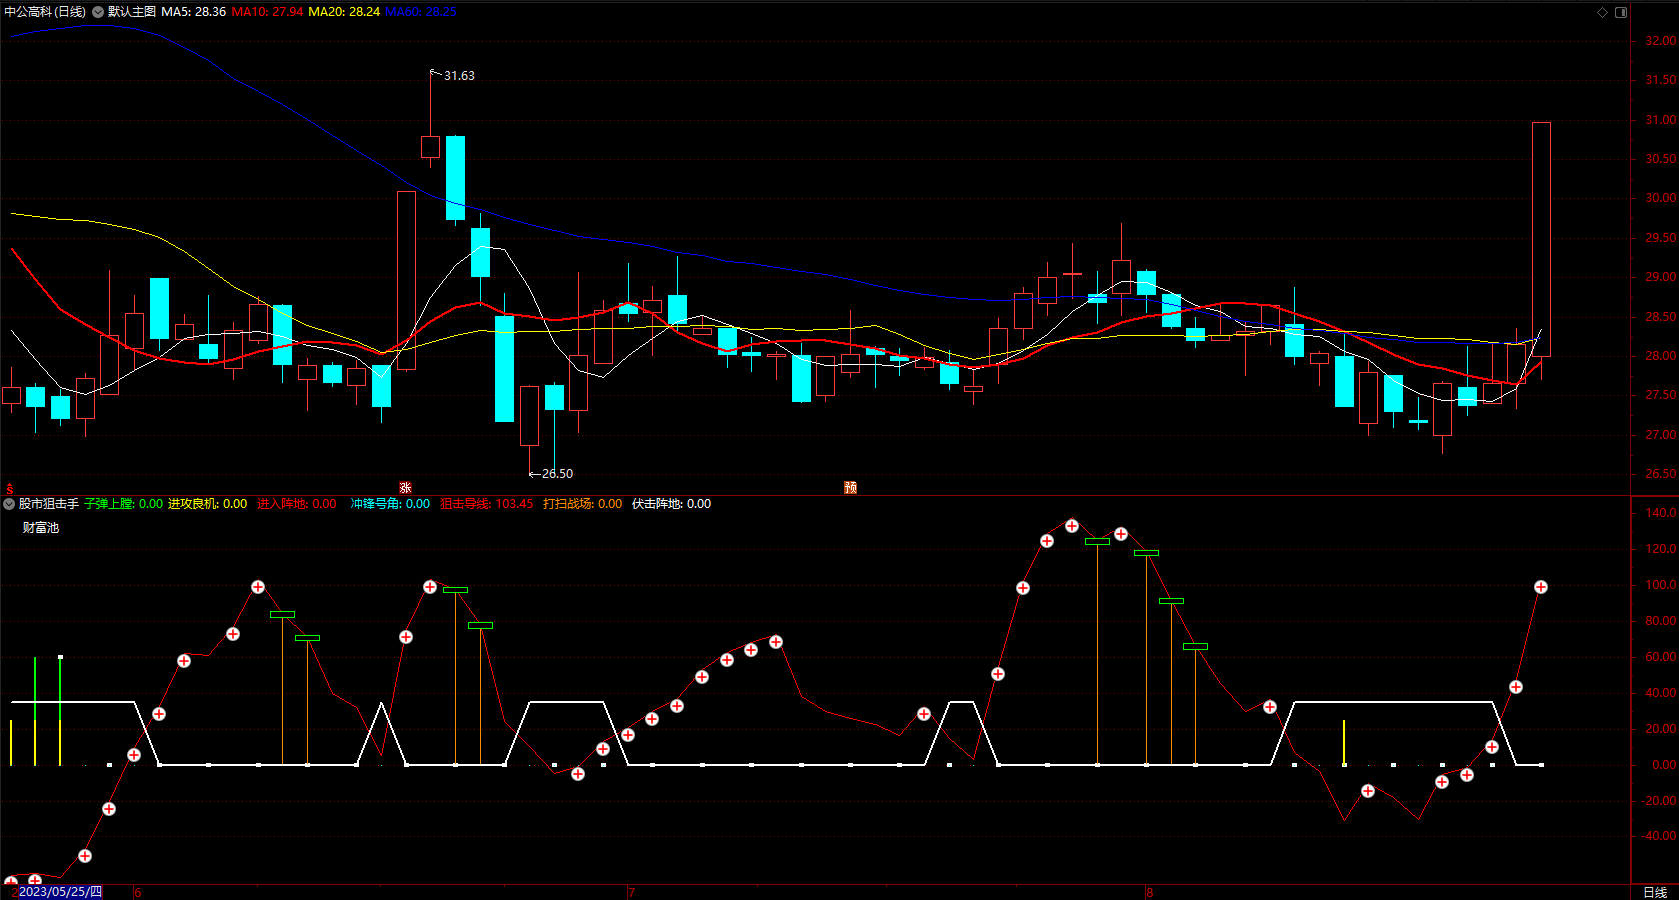Select the 2023/05/25/四 date label
The height and width of the screenshot is (900, 1679).
click(60, 892)
